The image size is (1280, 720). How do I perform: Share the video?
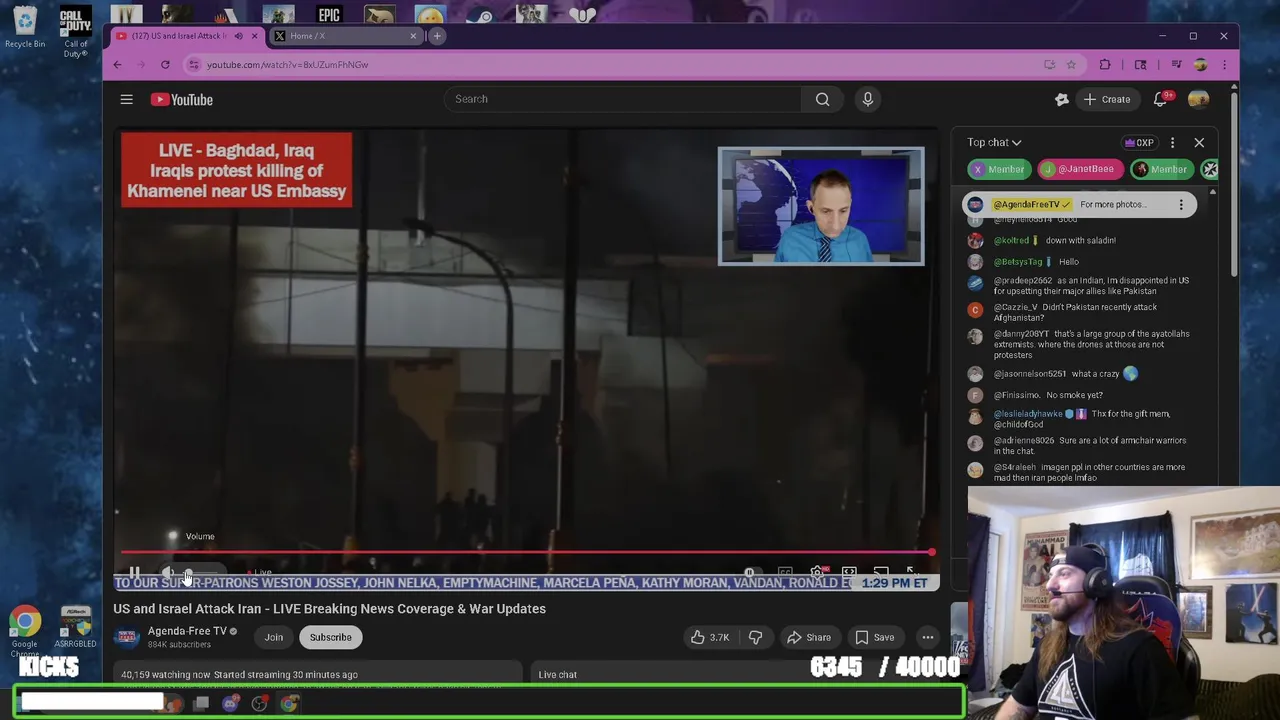pos(809,637)
